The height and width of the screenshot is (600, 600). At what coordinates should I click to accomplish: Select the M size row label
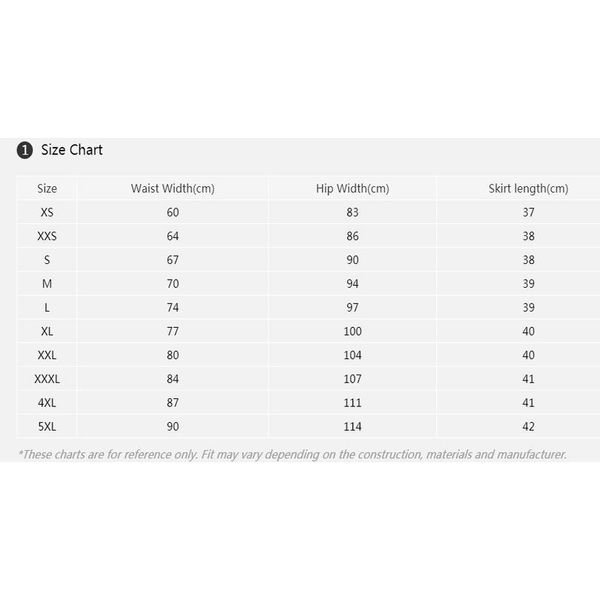pos(47,284)
